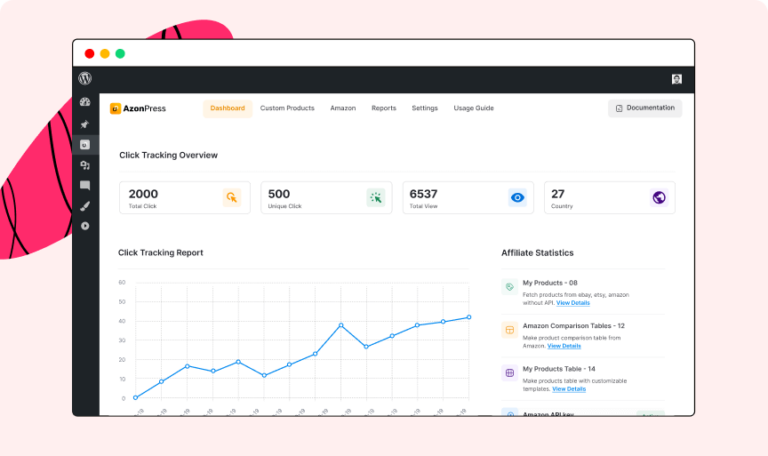768x456 pixels.
Task: Open the Settings tab
Action: click(425, 108)
